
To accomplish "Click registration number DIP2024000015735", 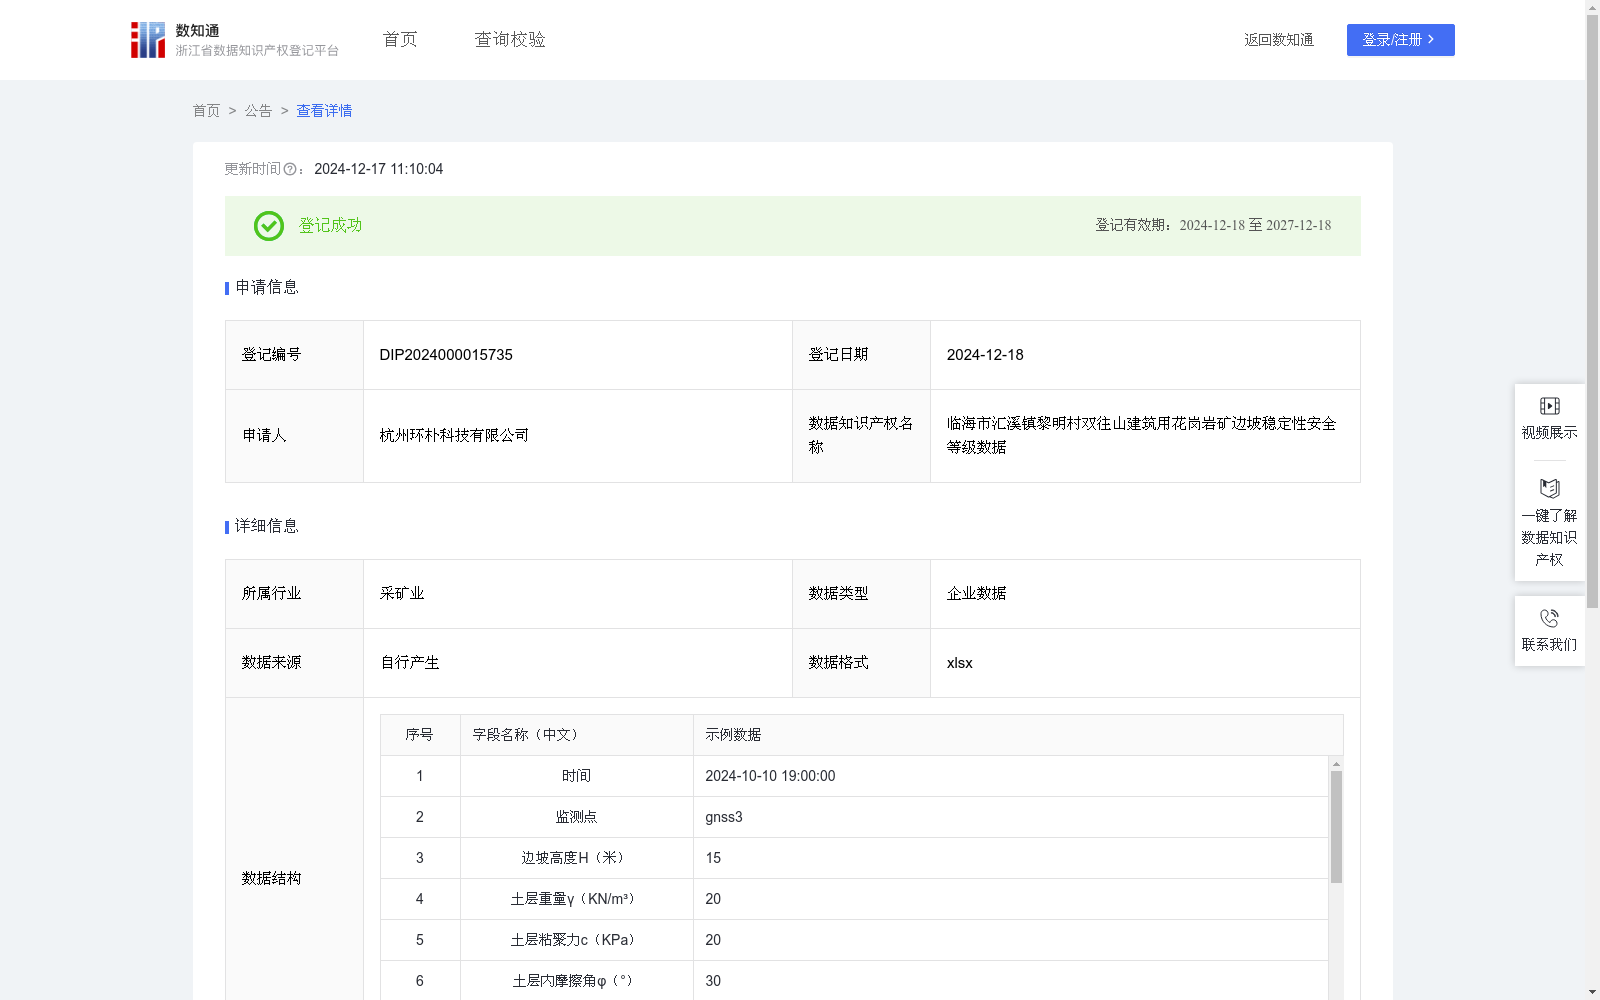I will (x=446, y=355).
